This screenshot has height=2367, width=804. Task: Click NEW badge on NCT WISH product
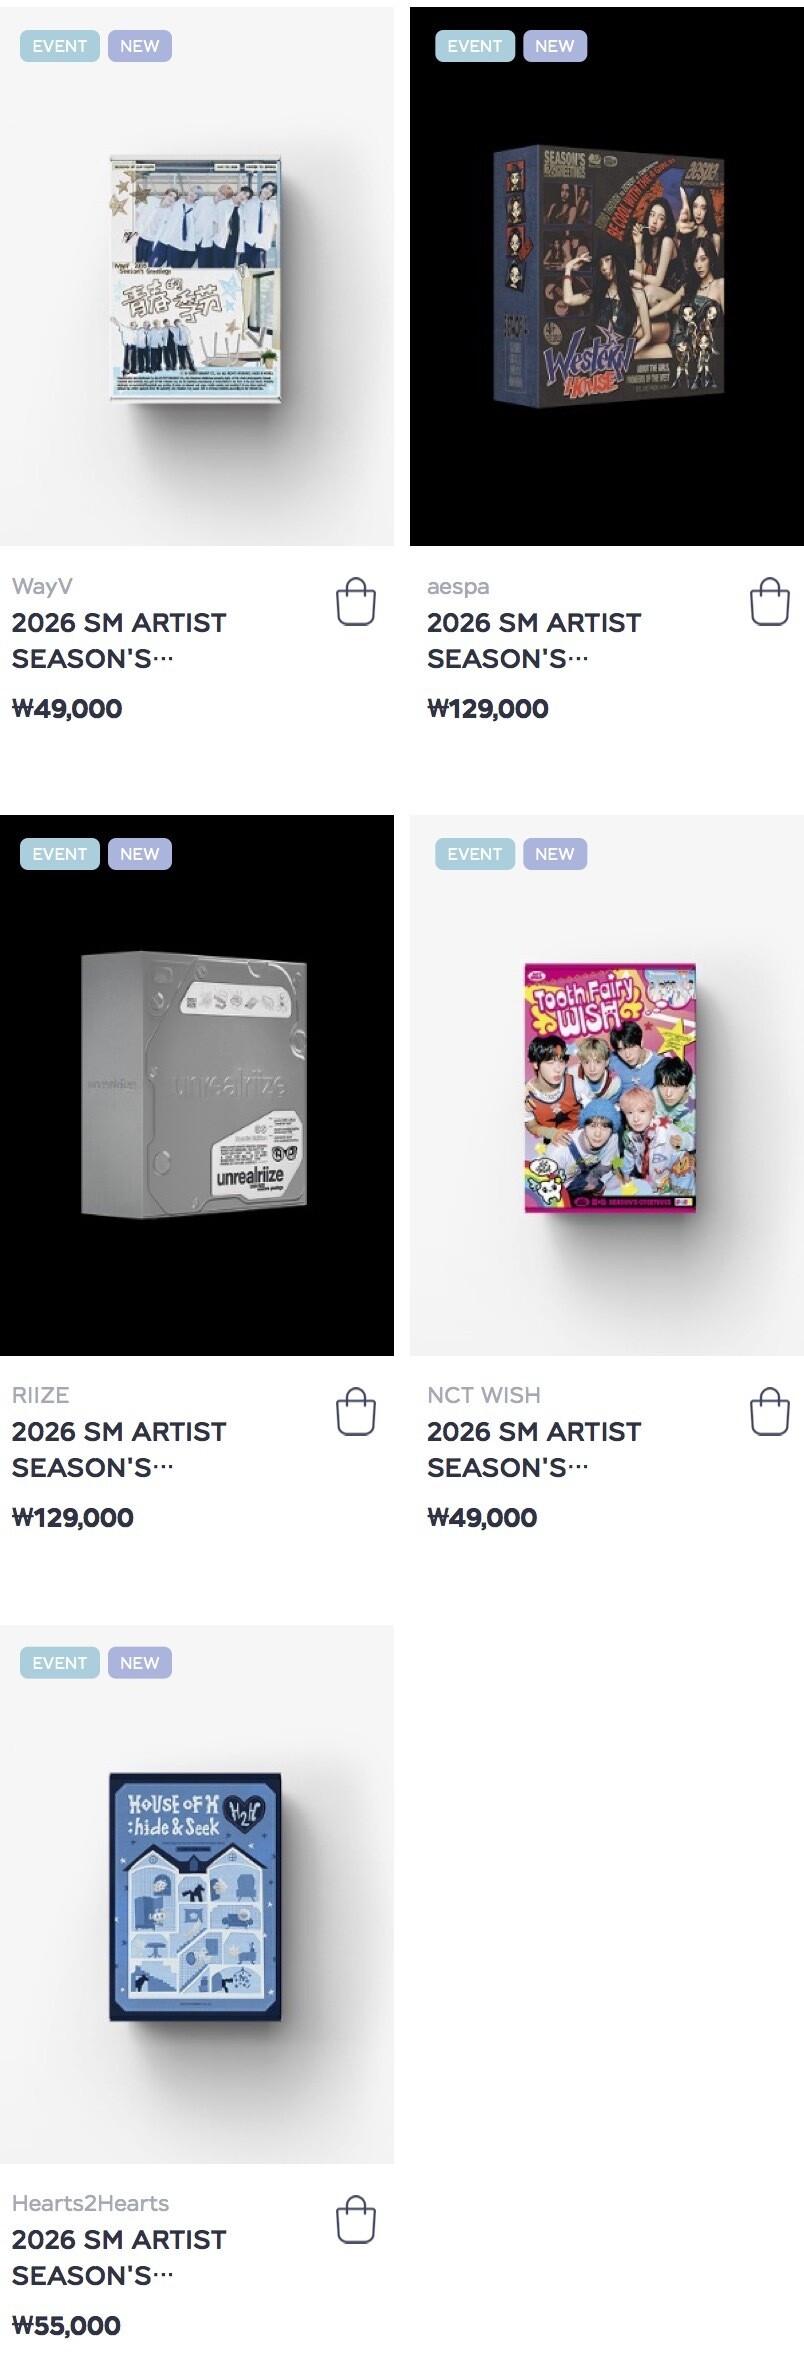click(554, 854)
